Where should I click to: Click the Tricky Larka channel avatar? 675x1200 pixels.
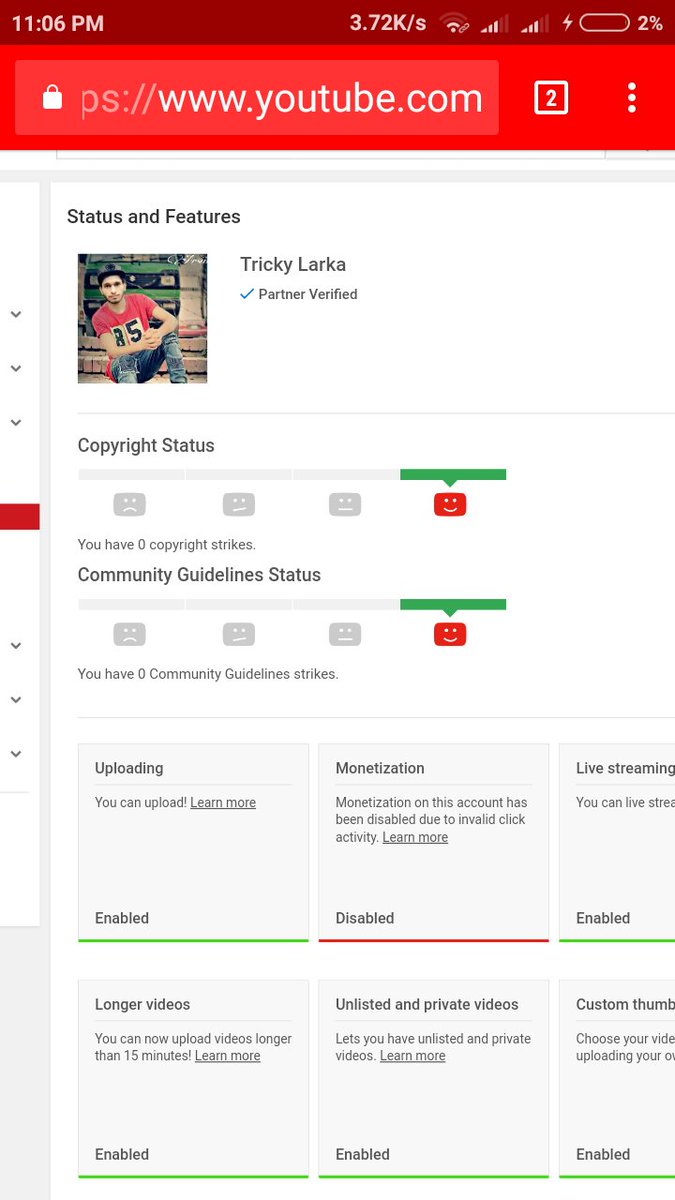(x=143, y=318)
